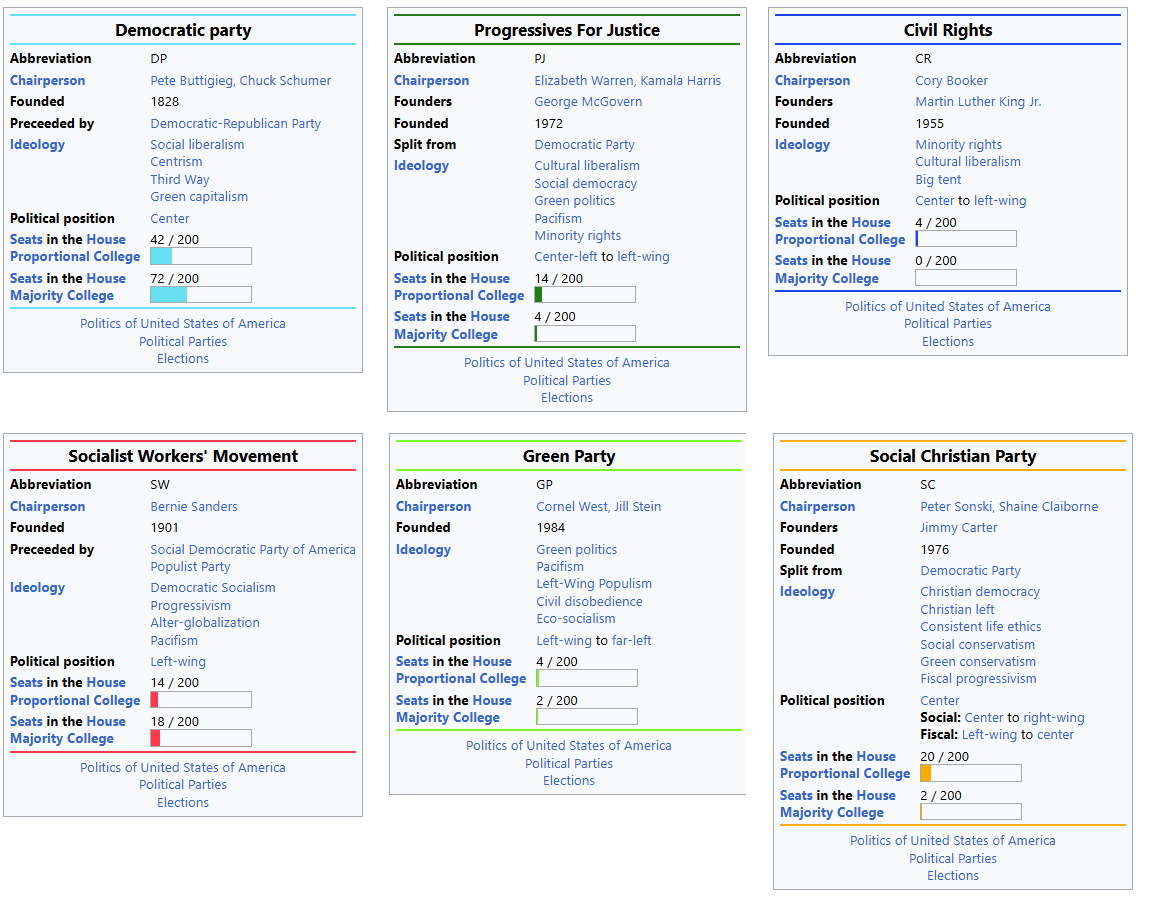Open Progressivism ideology link
This screenshot has height=924, width=1150.
click(x=191, y=606)
